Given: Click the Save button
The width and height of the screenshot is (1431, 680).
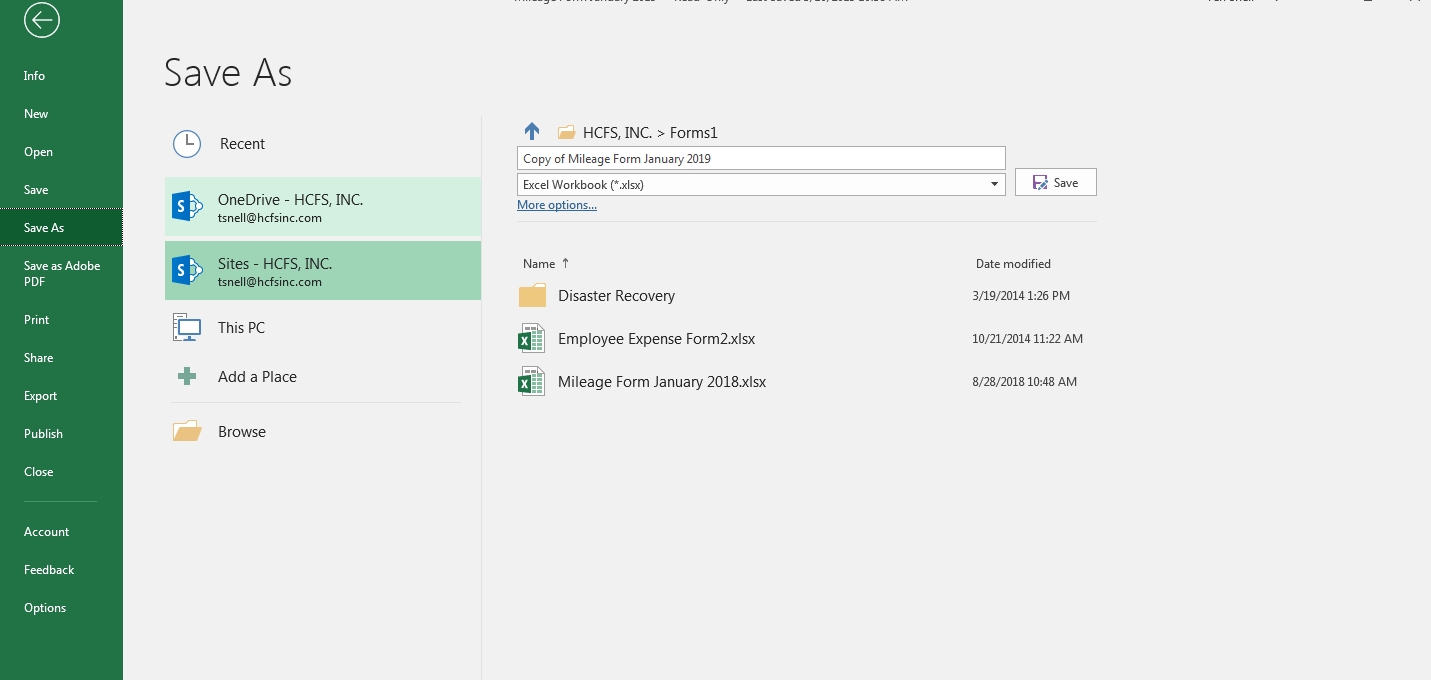Looking at the screenshot, I should pyautogui.click(x=1055, y=183).
